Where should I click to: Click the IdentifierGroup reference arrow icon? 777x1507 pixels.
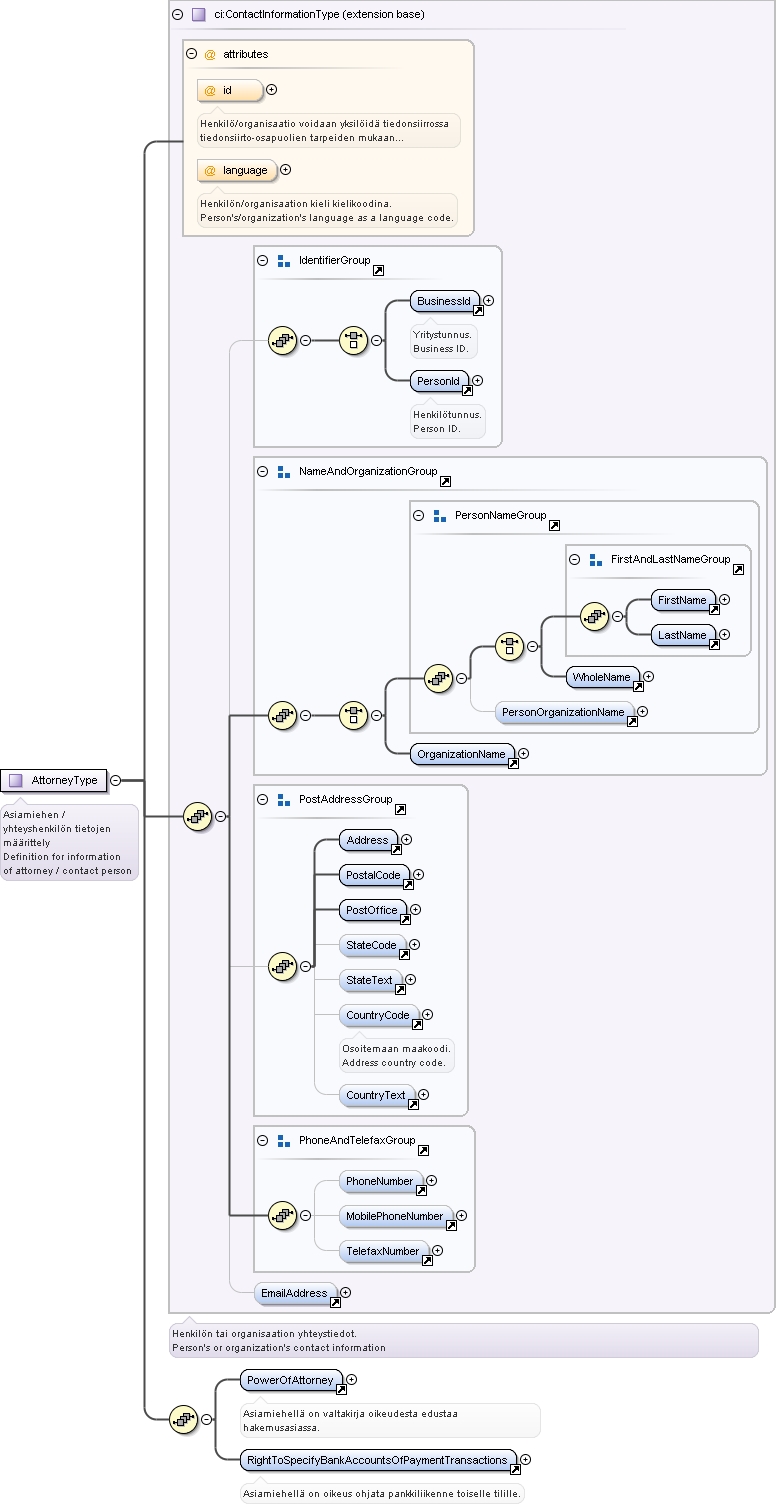pyautogui.click(x=379, y=270)
